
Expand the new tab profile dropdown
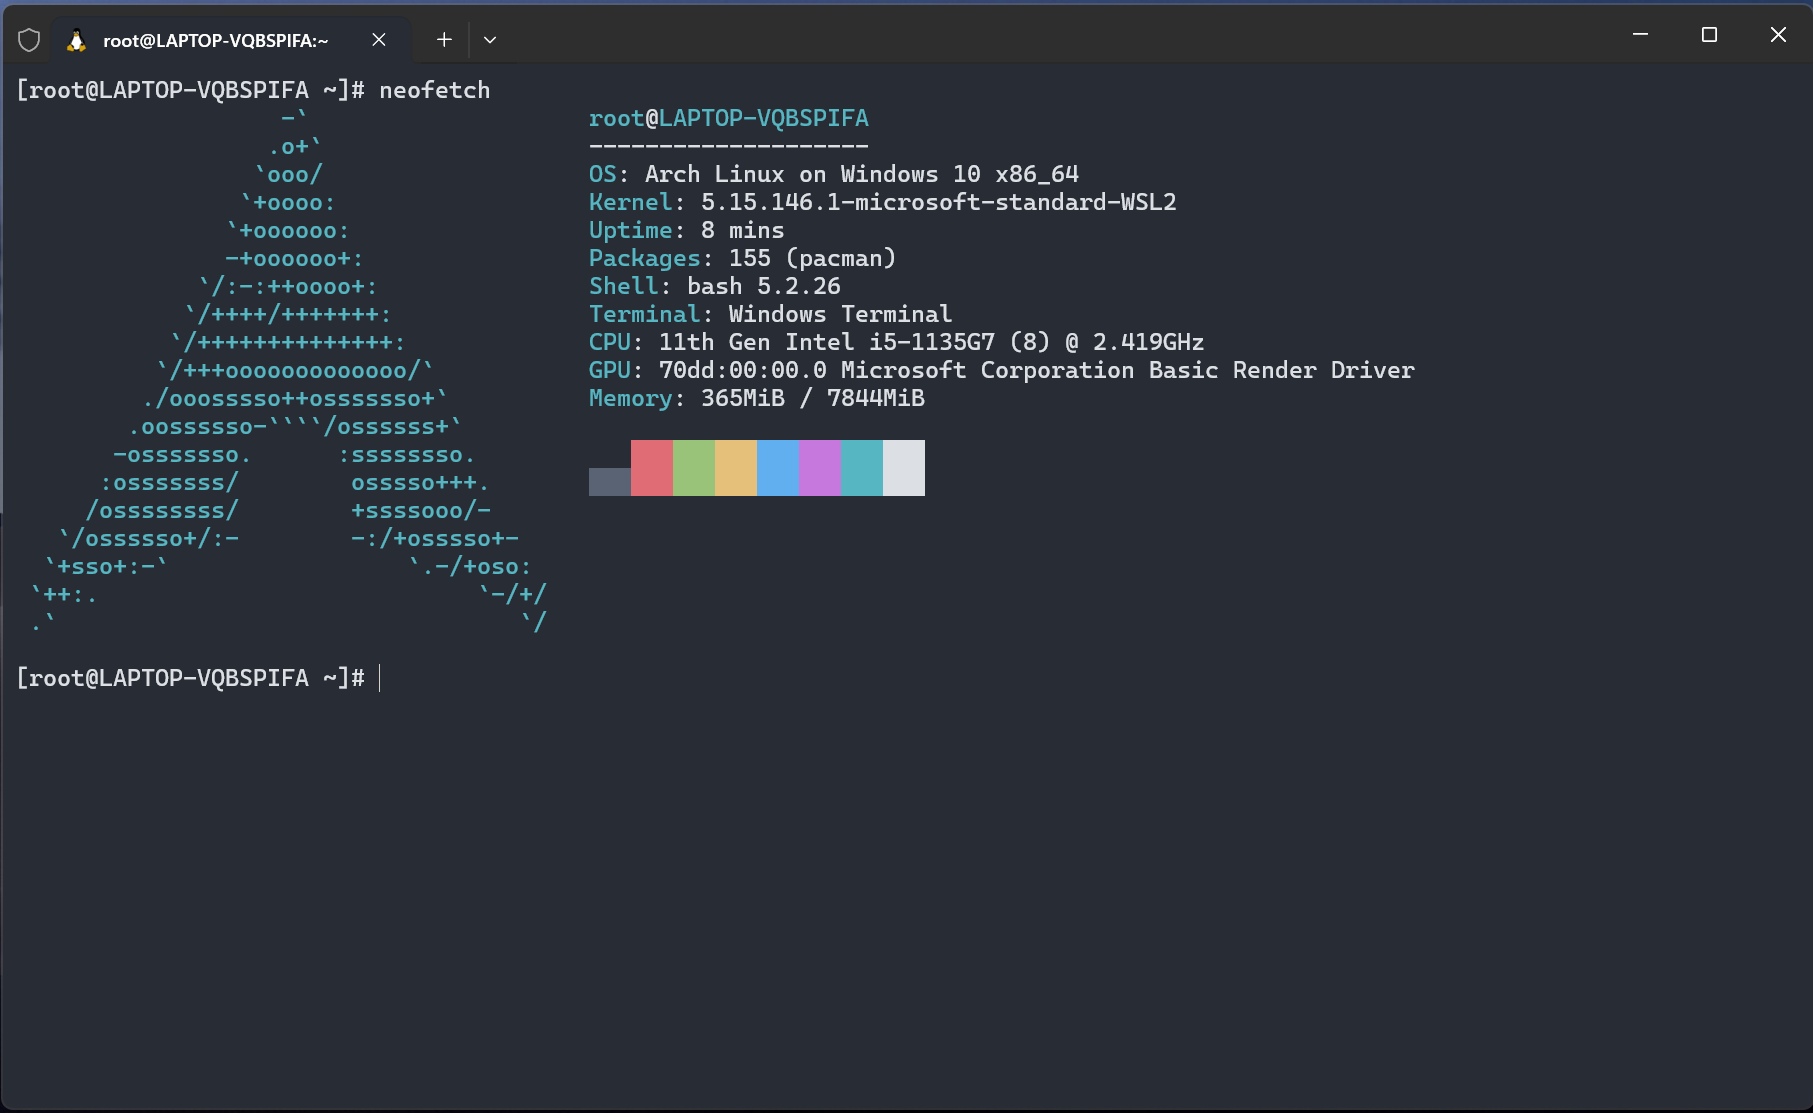point(490,40)
